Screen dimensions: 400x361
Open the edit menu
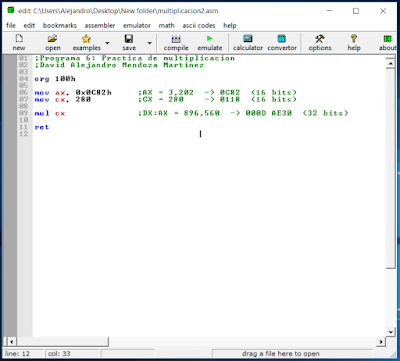[29, 25]
